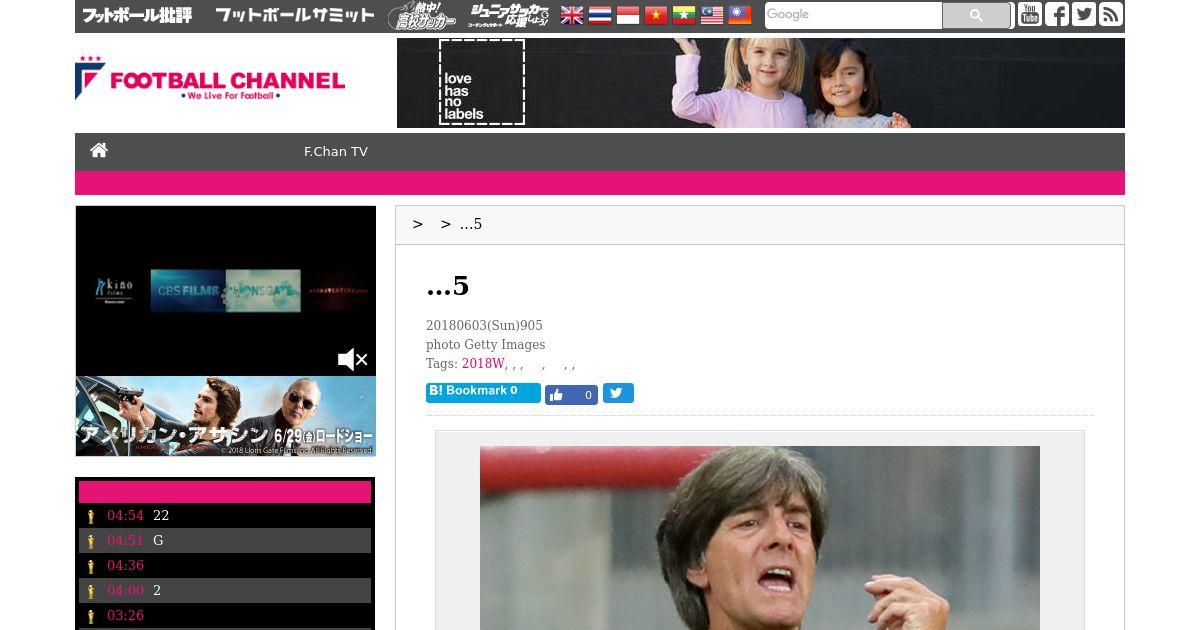Open the Twitter profile icon in header
Screen dimensions: 1200x630
pos(1084,14)
